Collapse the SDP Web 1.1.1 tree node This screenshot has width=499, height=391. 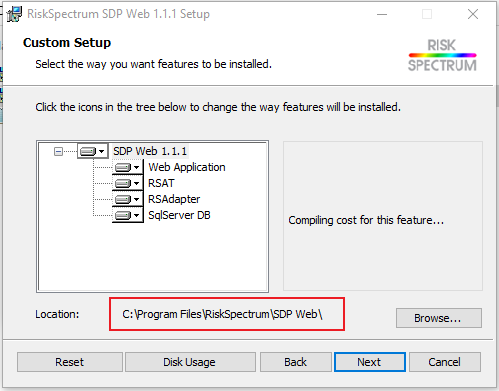tap(58, 152)
